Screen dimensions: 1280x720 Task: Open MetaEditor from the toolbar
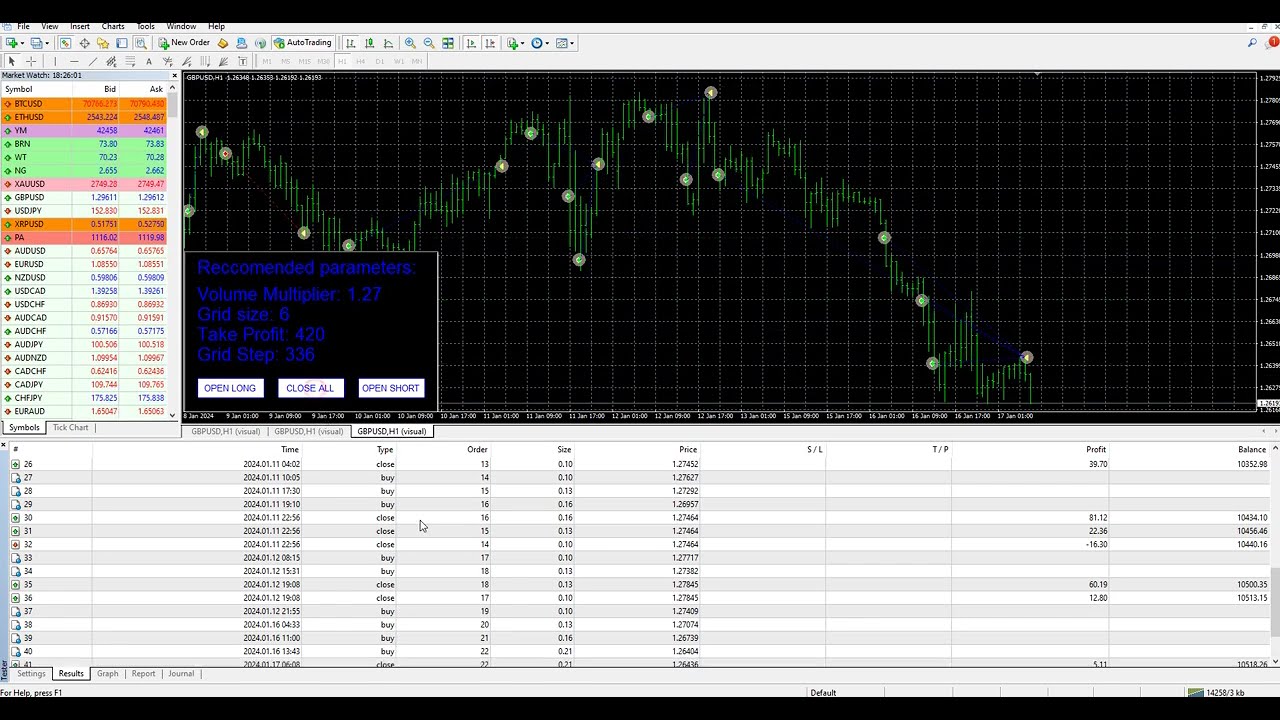pyautogui.click(x=223, y=43)
